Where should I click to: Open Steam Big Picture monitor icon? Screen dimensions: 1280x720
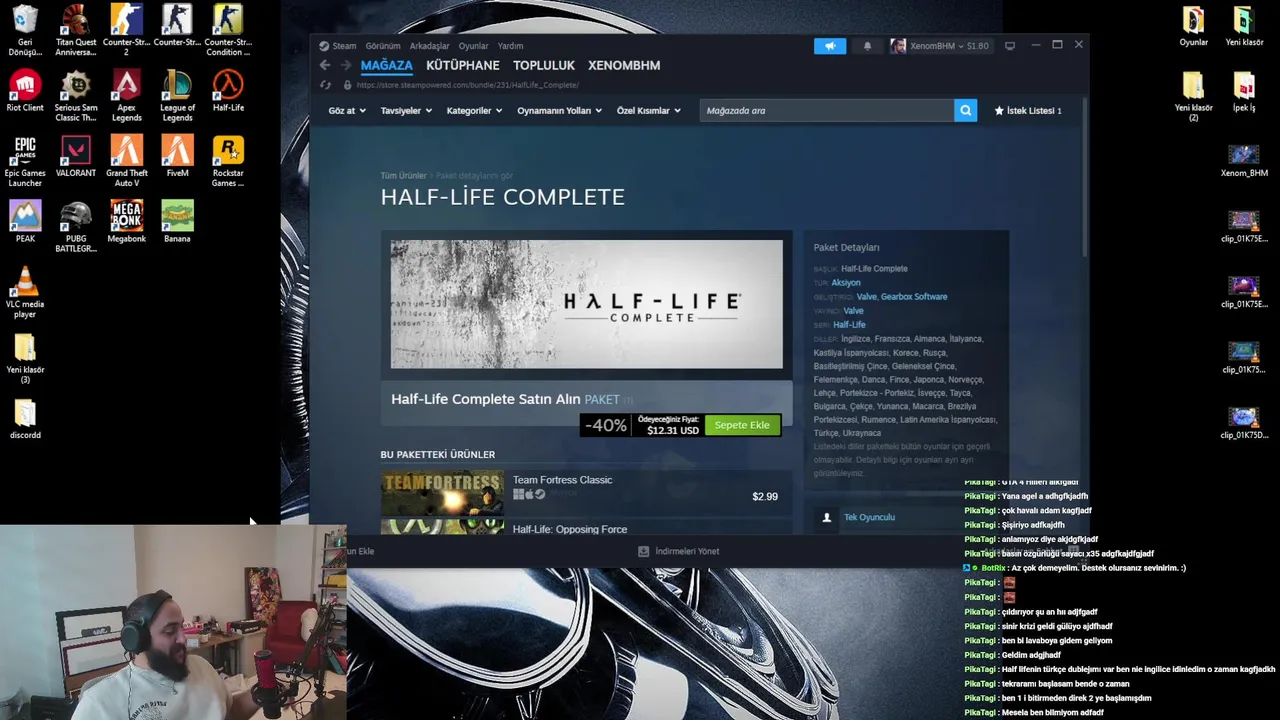click(x=1010, y=46)
